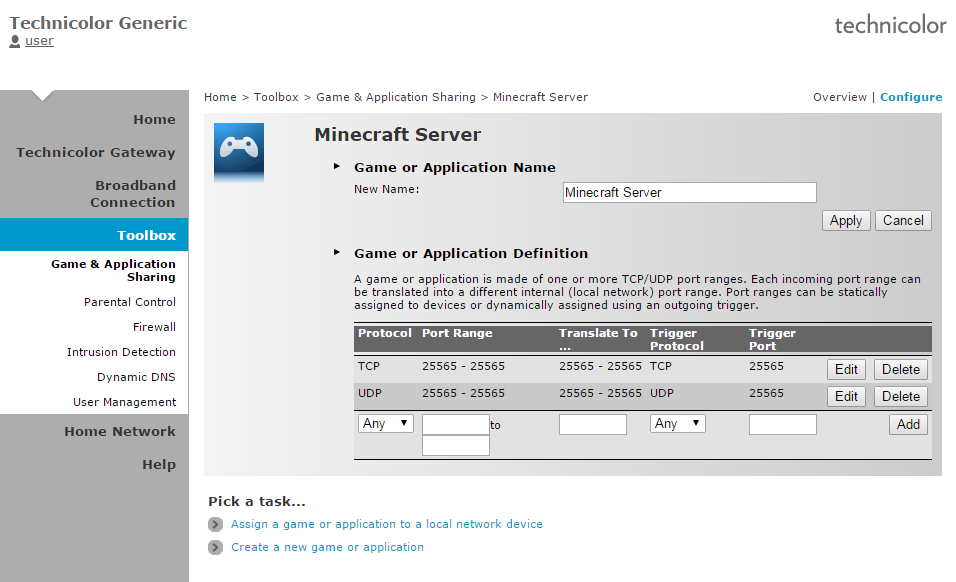Switch to the Overview tab
Viewport: 956px width, 582px height.
840,97
